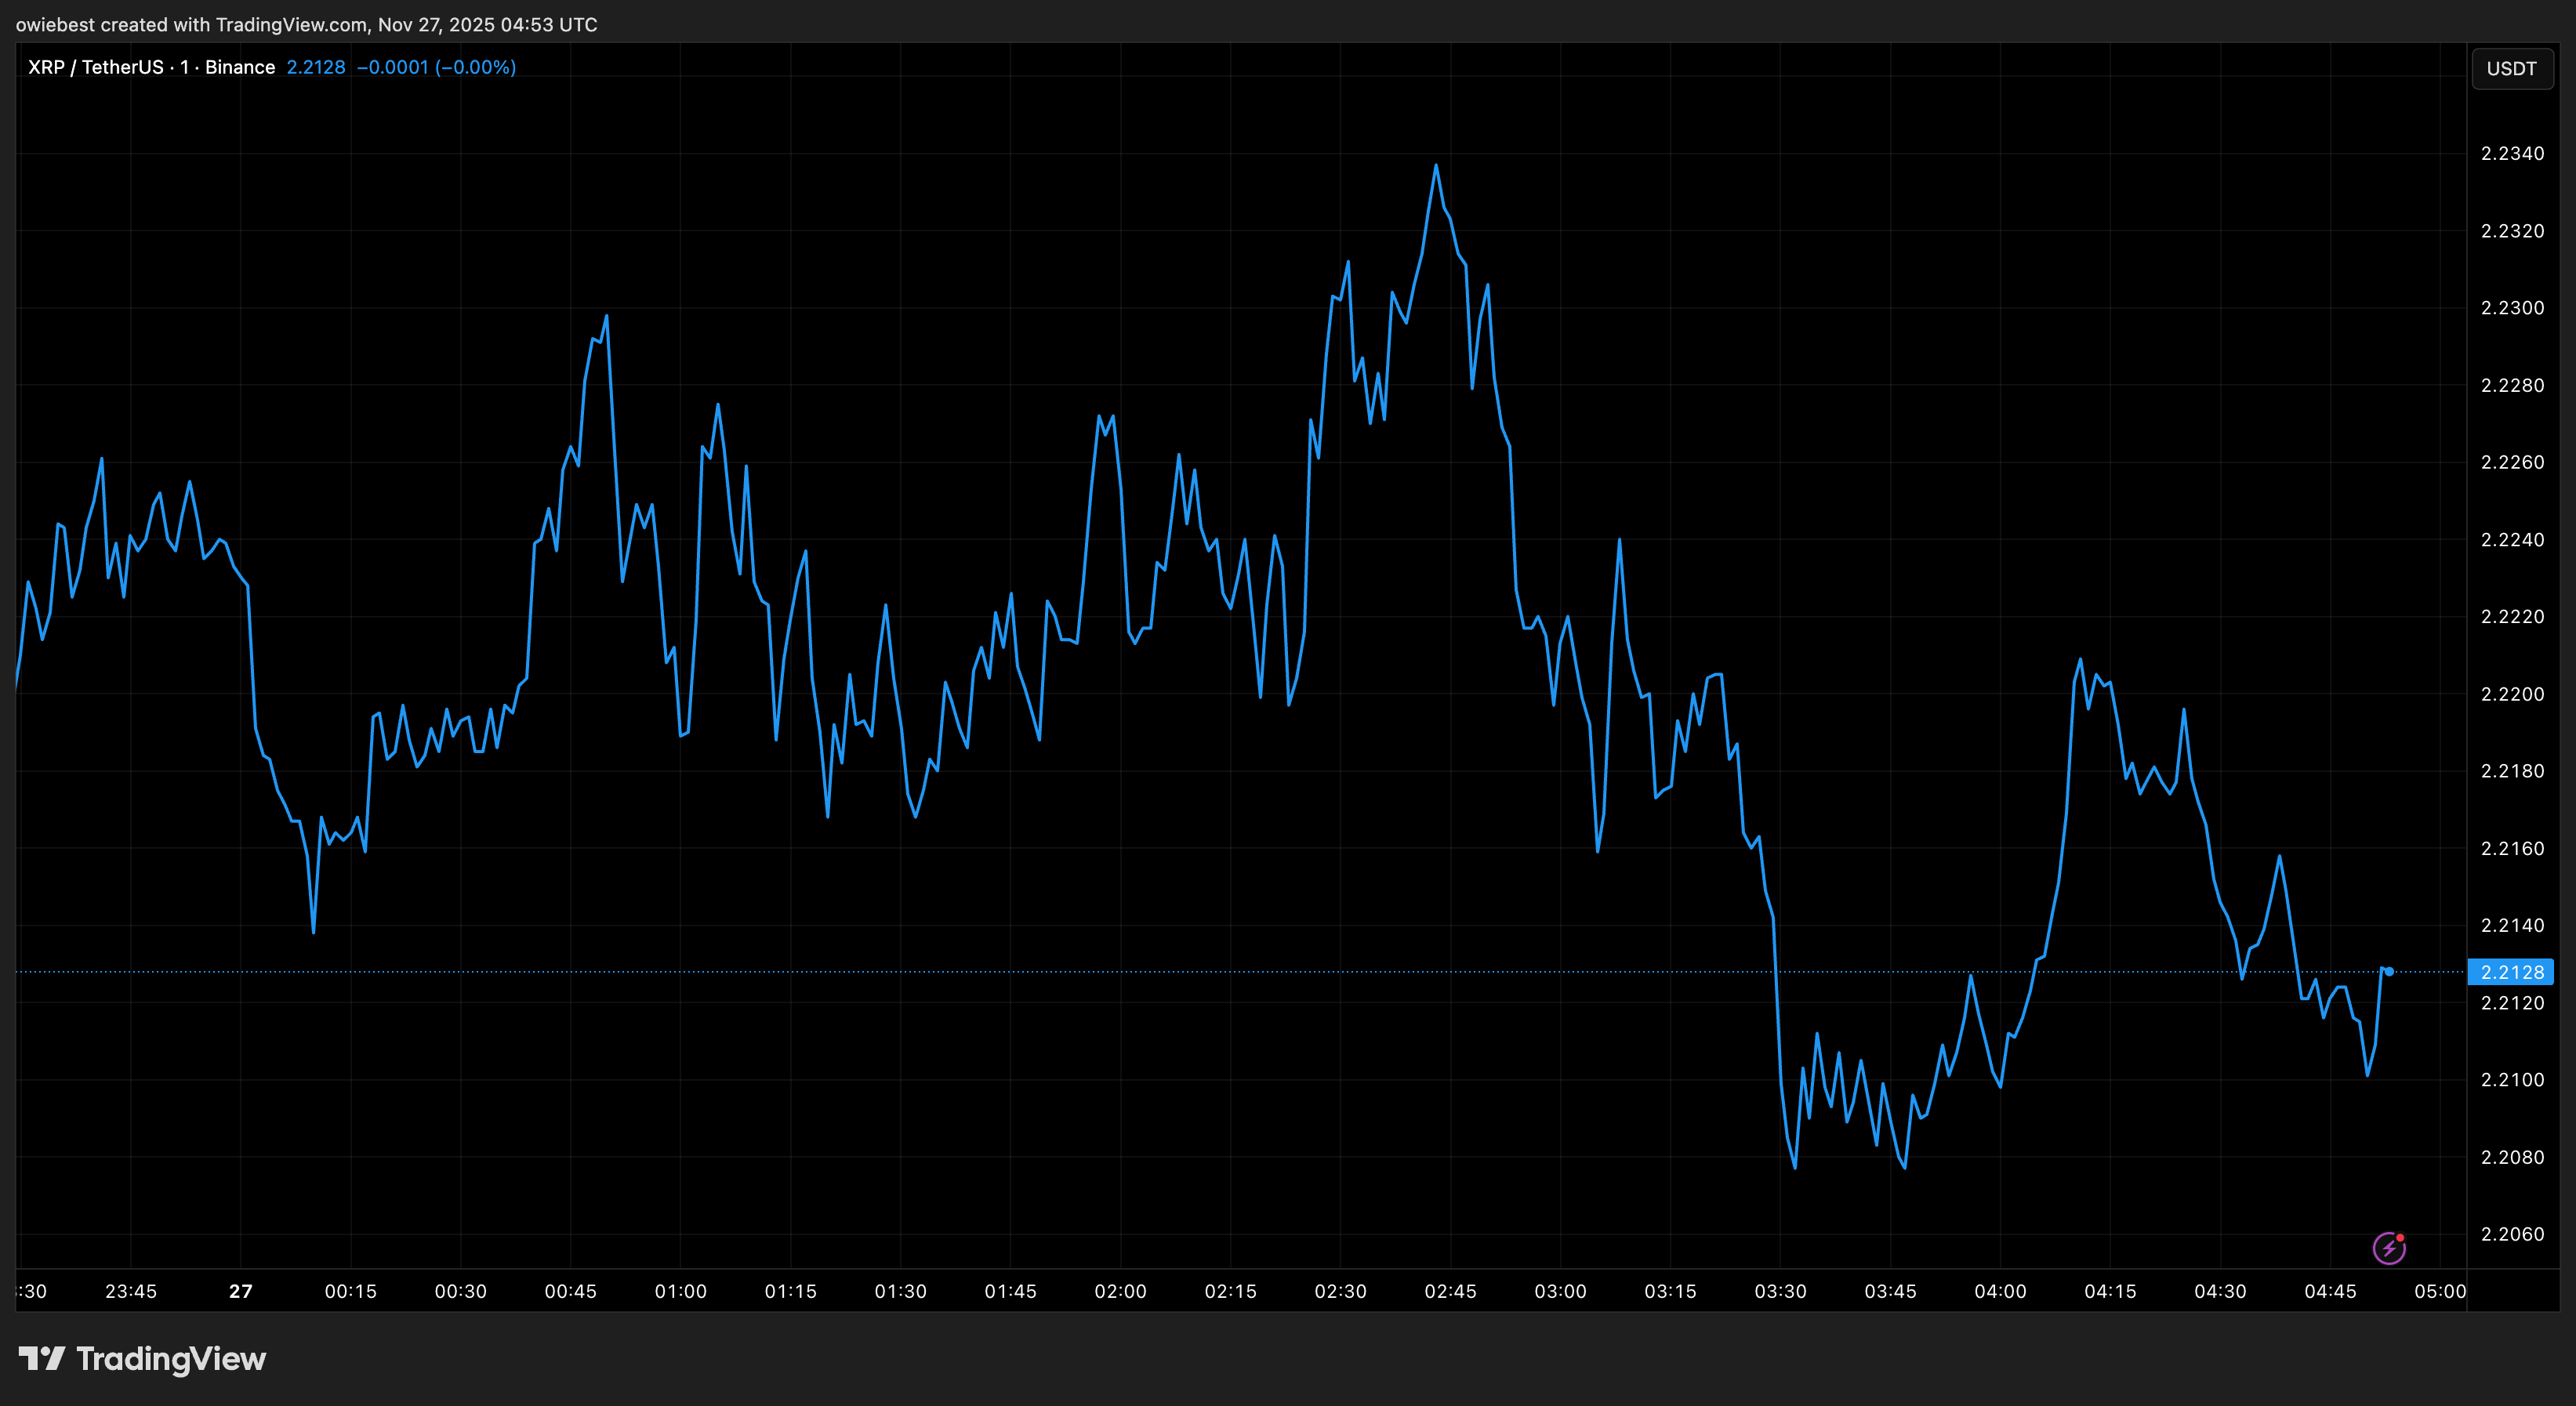The image size is (2576, 1406).
Task: Open the USDT currency selector
Action: click(2511, 68)
